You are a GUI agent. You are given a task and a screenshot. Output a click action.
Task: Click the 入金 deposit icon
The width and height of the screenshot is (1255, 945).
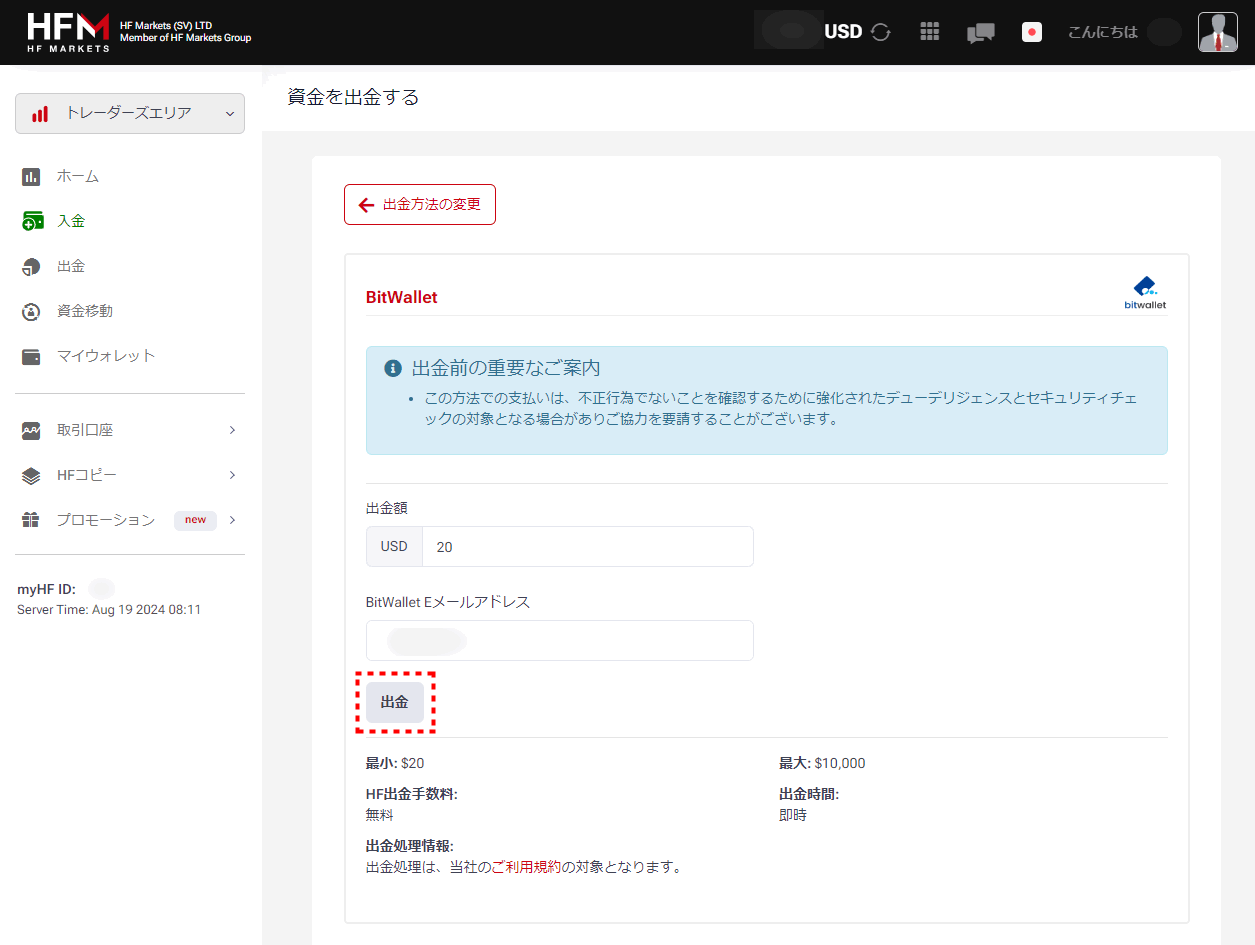[32, 221]
